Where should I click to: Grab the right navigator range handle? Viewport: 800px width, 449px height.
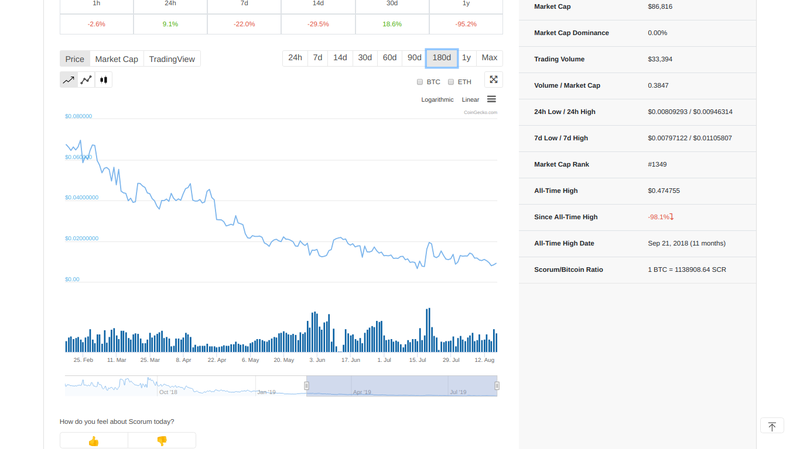496,386
